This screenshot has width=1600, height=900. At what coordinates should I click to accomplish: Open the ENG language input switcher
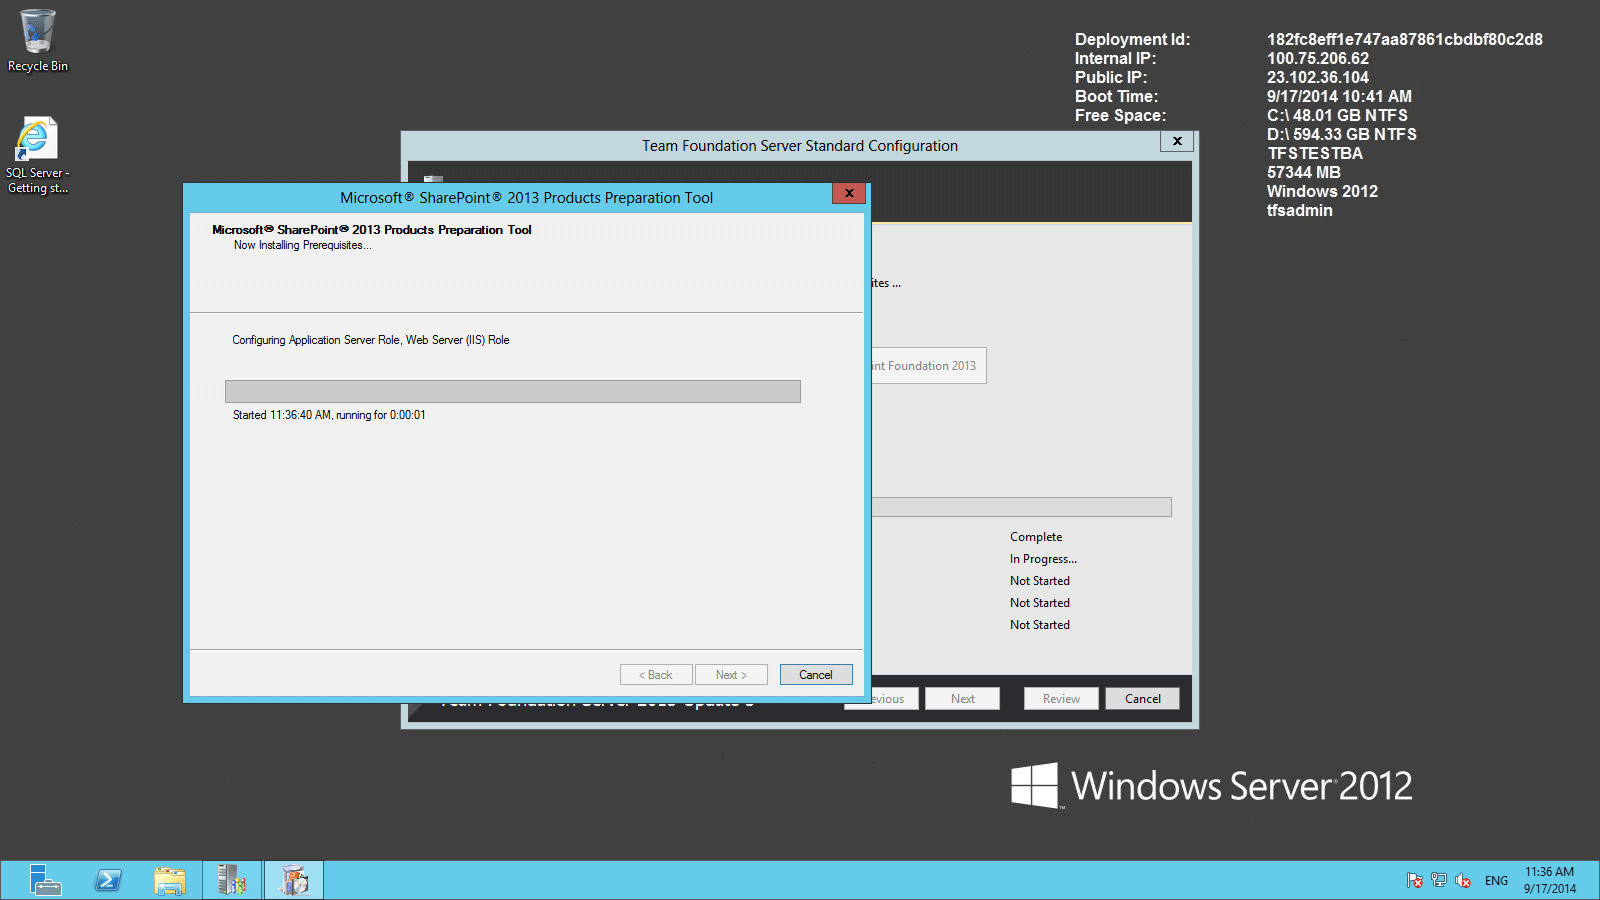click(1496, 880)
